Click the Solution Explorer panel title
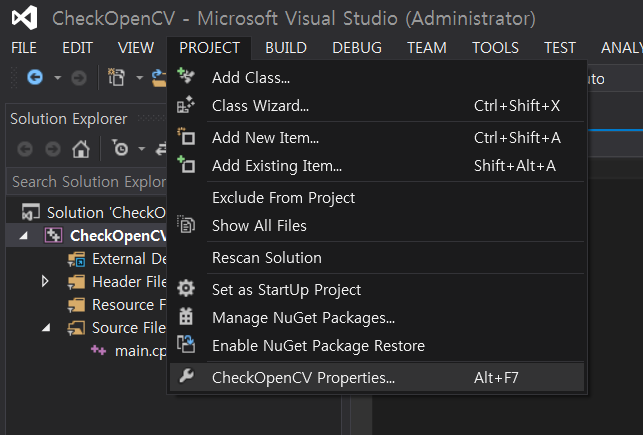 point(68,118)
